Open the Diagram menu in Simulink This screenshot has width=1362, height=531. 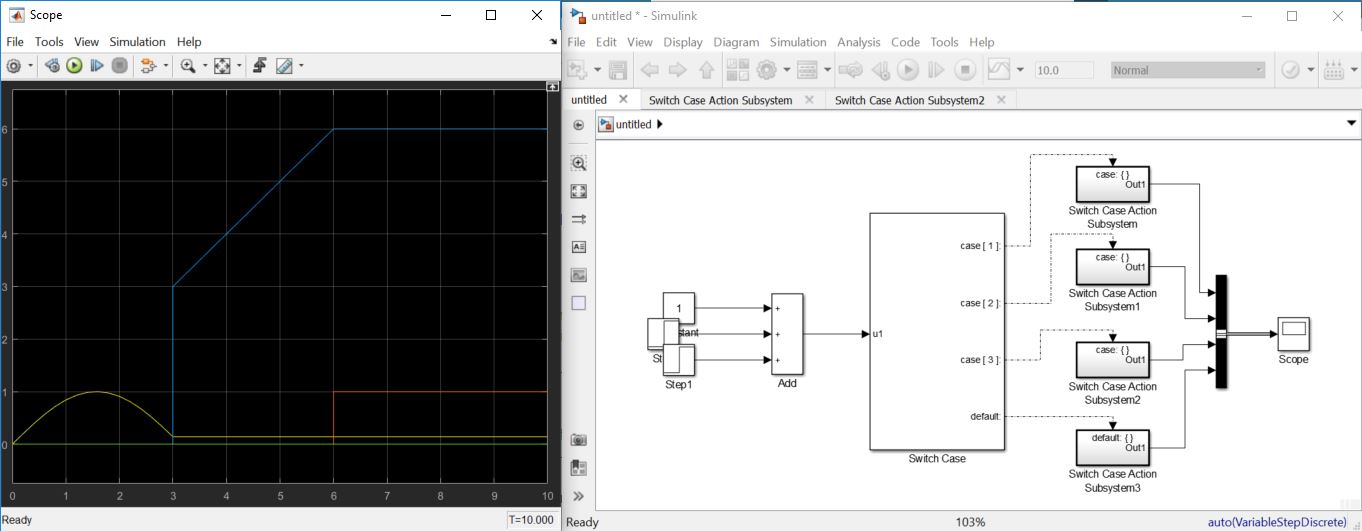[736, 42]
